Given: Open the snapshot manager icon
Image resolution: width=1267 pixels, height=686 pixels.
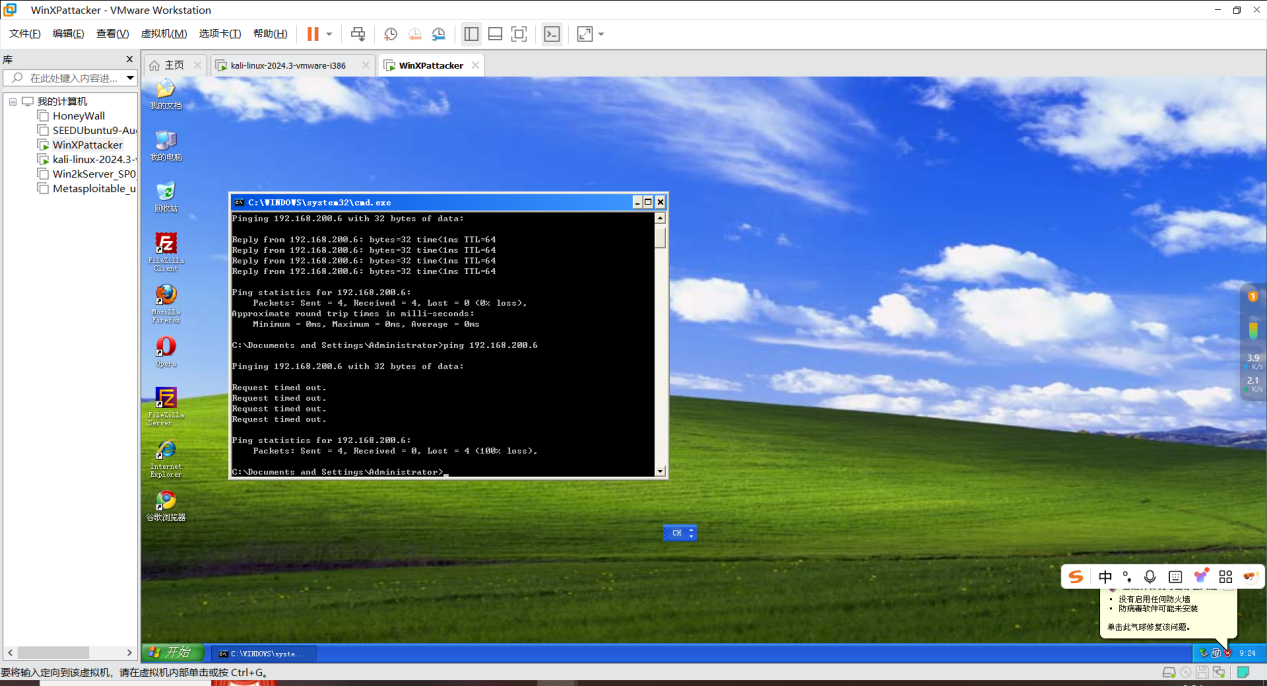Looking at the screenshot, I should coord(439,34).
